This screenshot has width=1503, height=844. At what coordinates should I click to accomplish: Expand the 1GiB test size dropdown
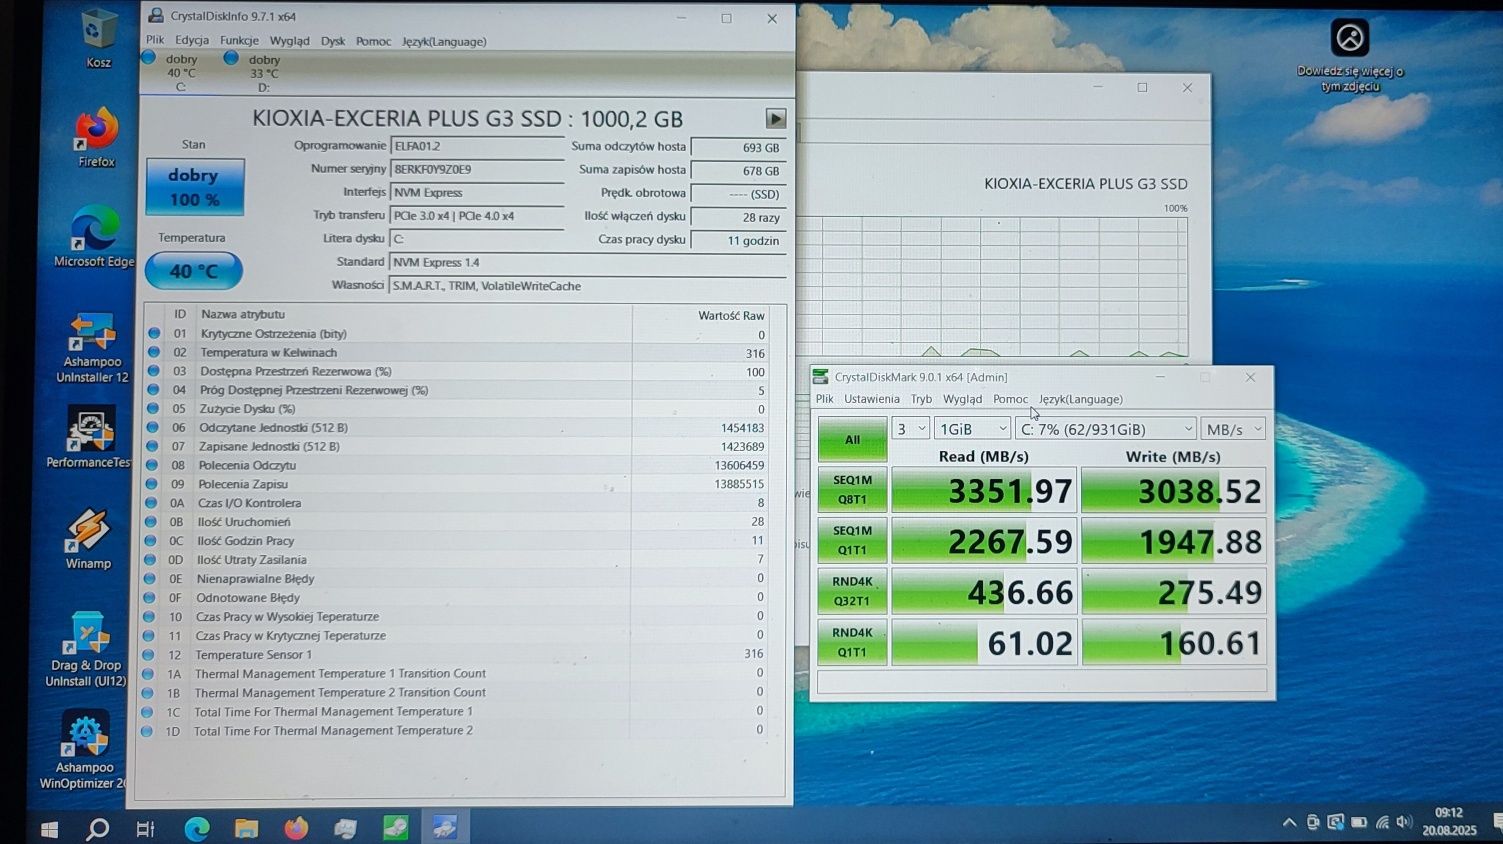(x=973, y=428)
